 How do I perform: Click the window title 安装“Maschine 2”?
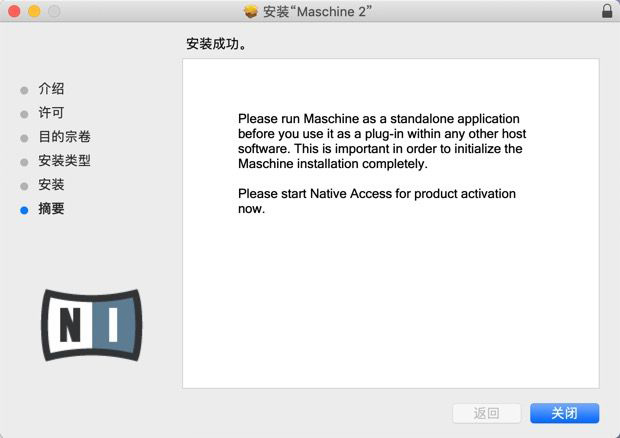click(318, 11)
